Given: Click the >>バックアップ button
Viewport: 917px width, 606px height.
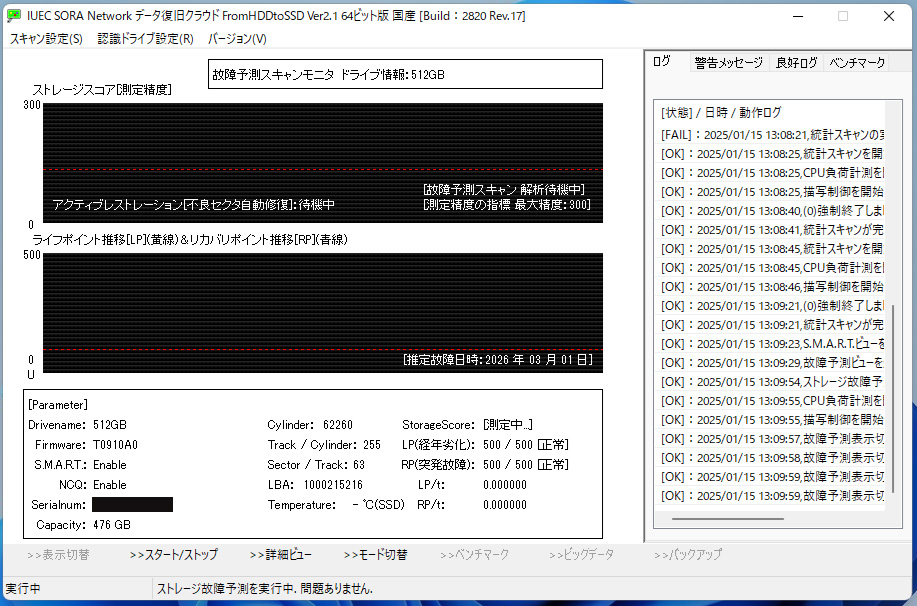Looking at the screenshot, I should coord(688,555).
